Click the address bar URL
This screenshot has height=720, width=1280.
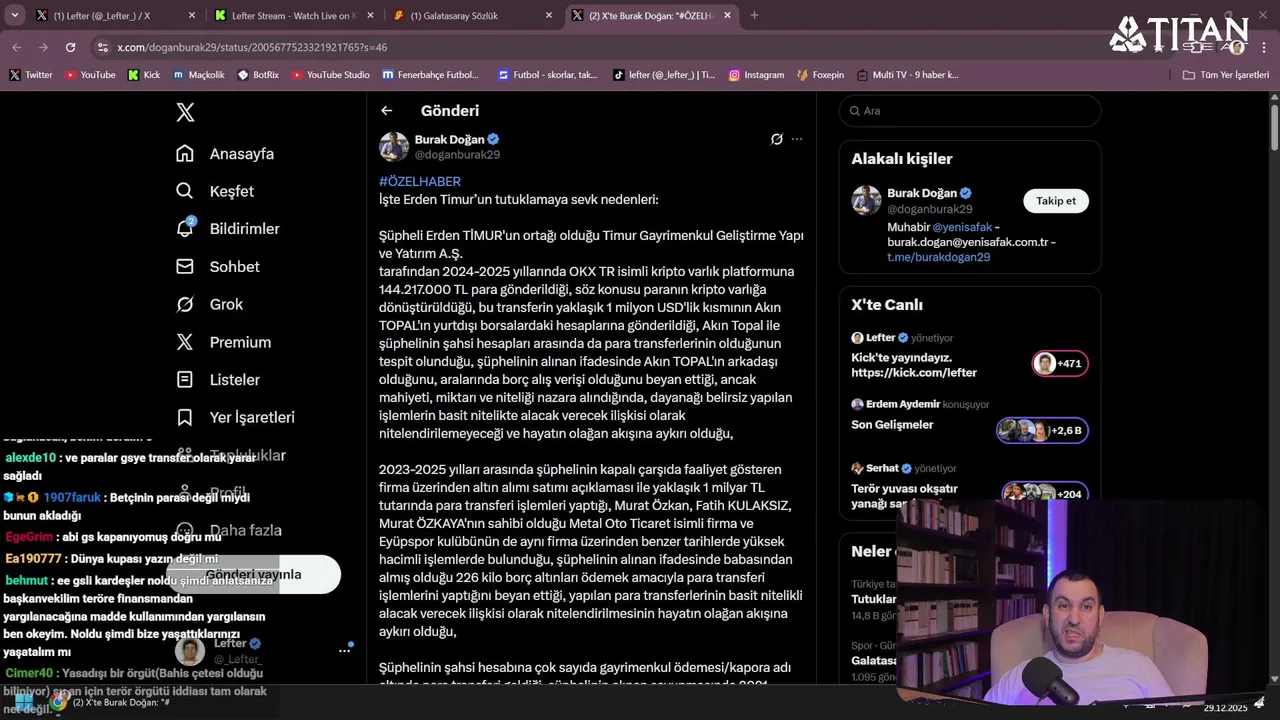point(252,47)
